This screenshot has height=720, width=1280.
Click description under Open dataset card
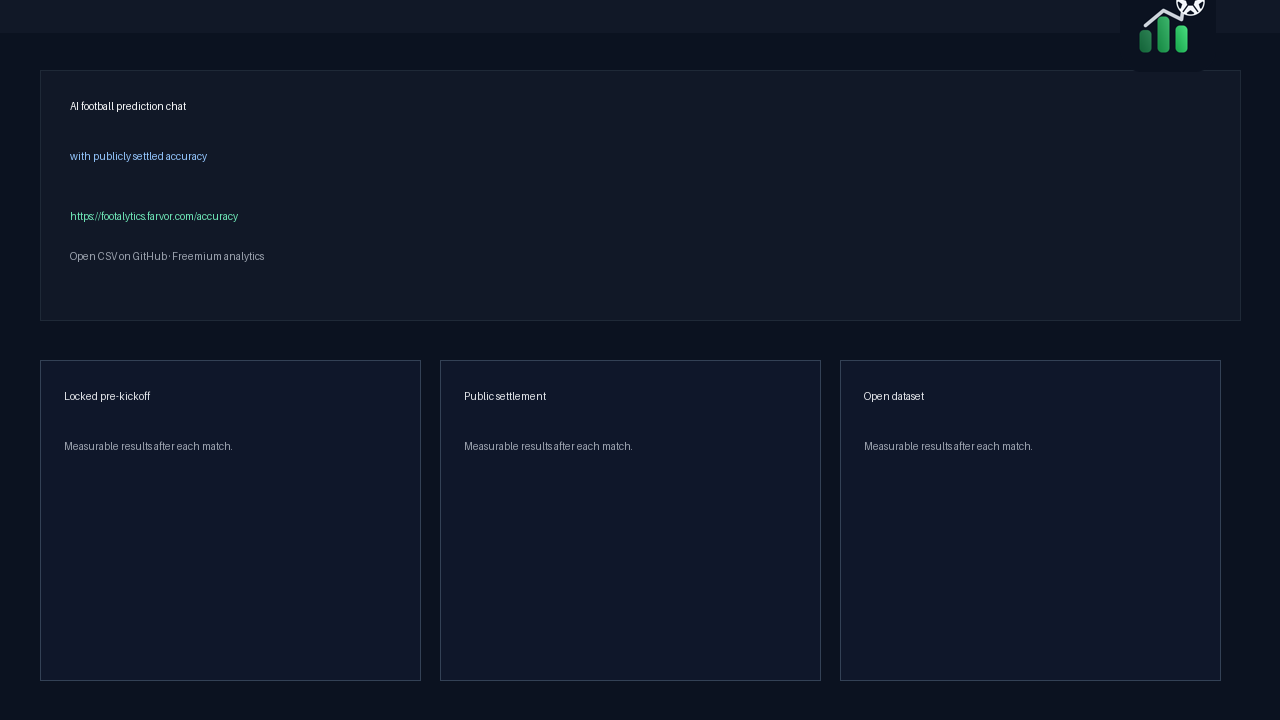(948, 446)
